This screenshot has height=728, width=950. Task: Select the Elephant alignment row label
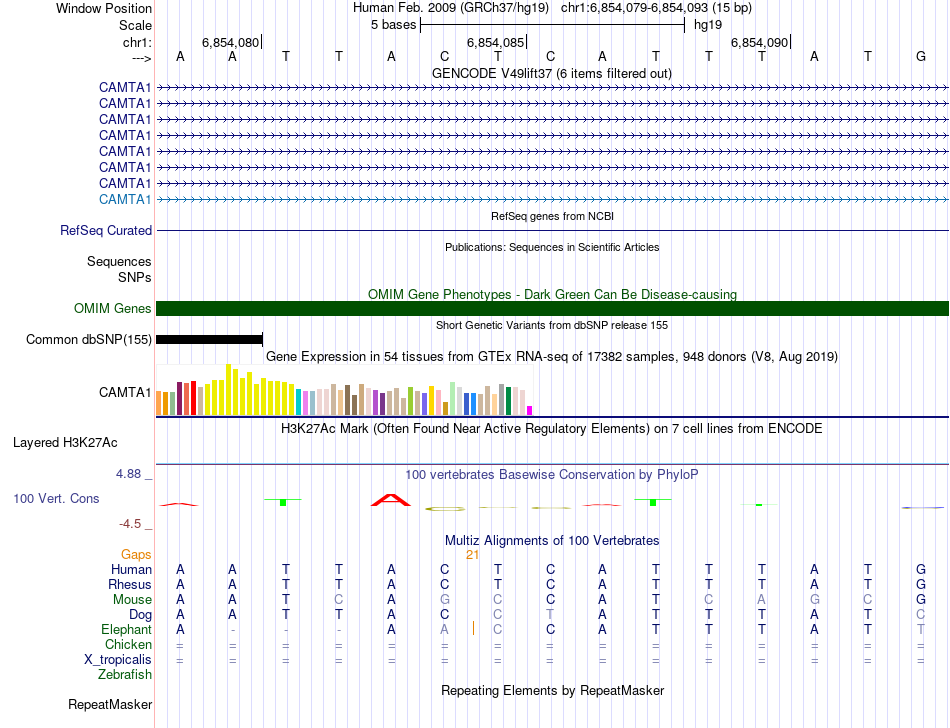(x=127, y=629)
